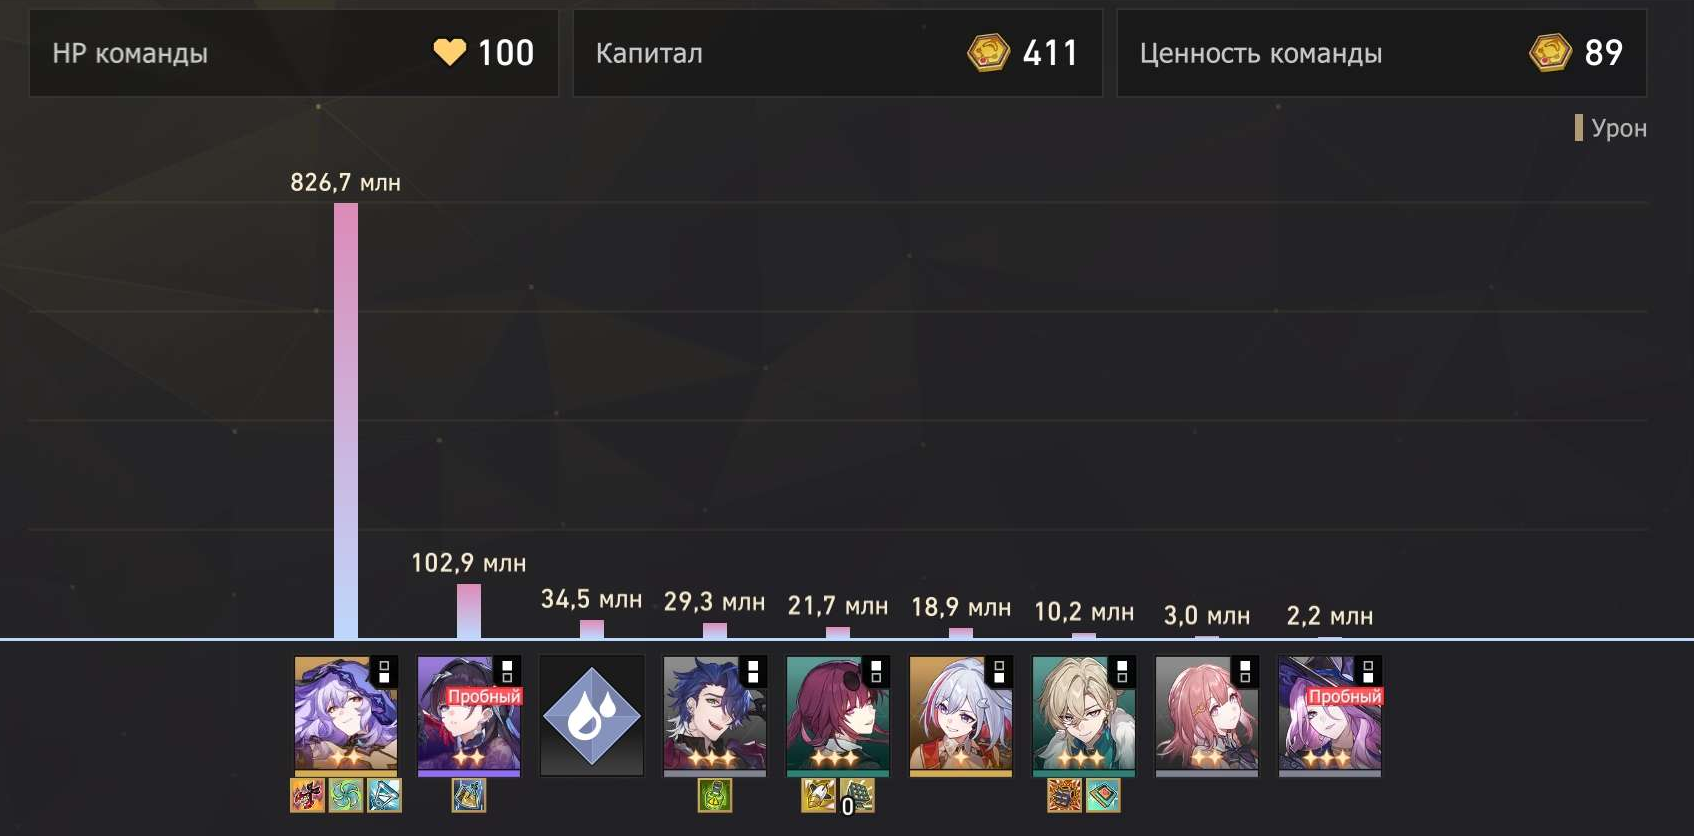1694x836 pixels.
Task: Open the Ценность команды value panel
Action: (1382, 53)
